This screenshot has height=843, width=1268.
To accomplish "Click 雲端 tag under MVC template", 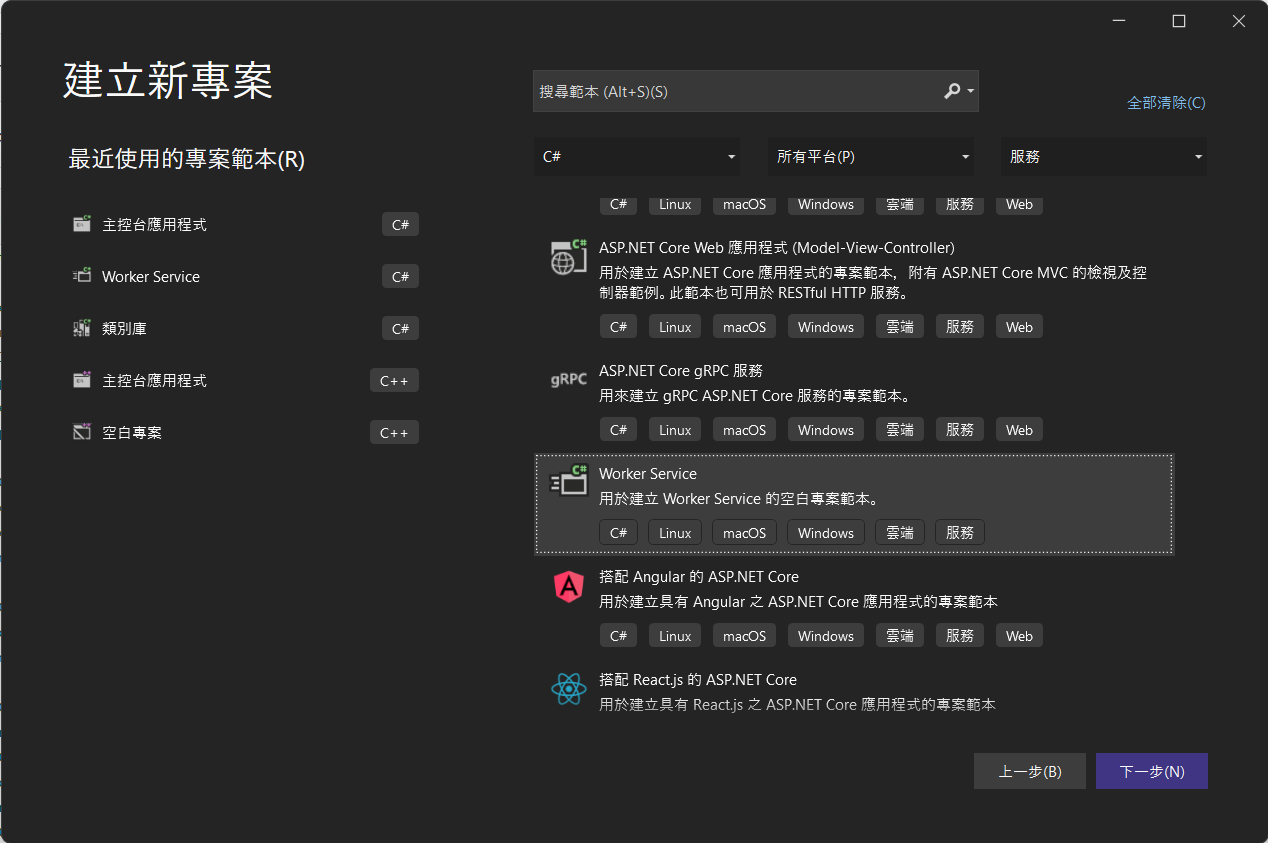I will (900, 327).
